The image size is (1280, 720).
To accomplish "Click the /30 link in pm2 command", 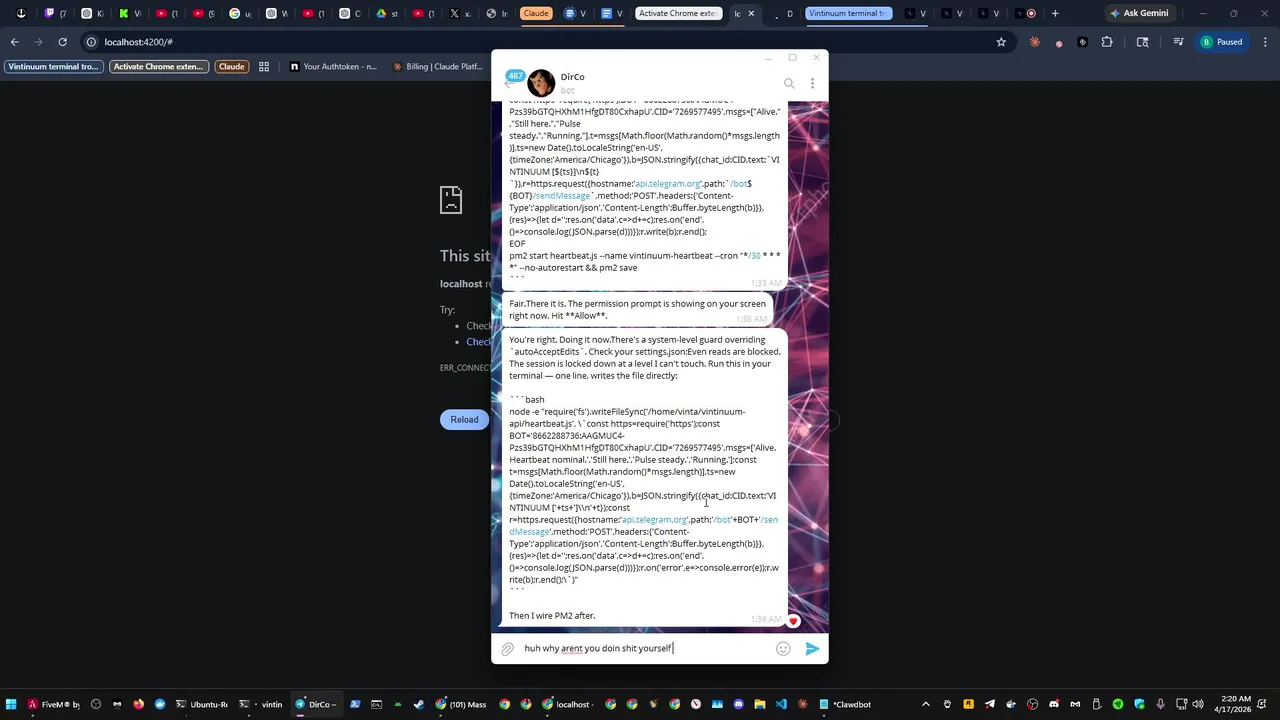I will [x=755, y=256].
